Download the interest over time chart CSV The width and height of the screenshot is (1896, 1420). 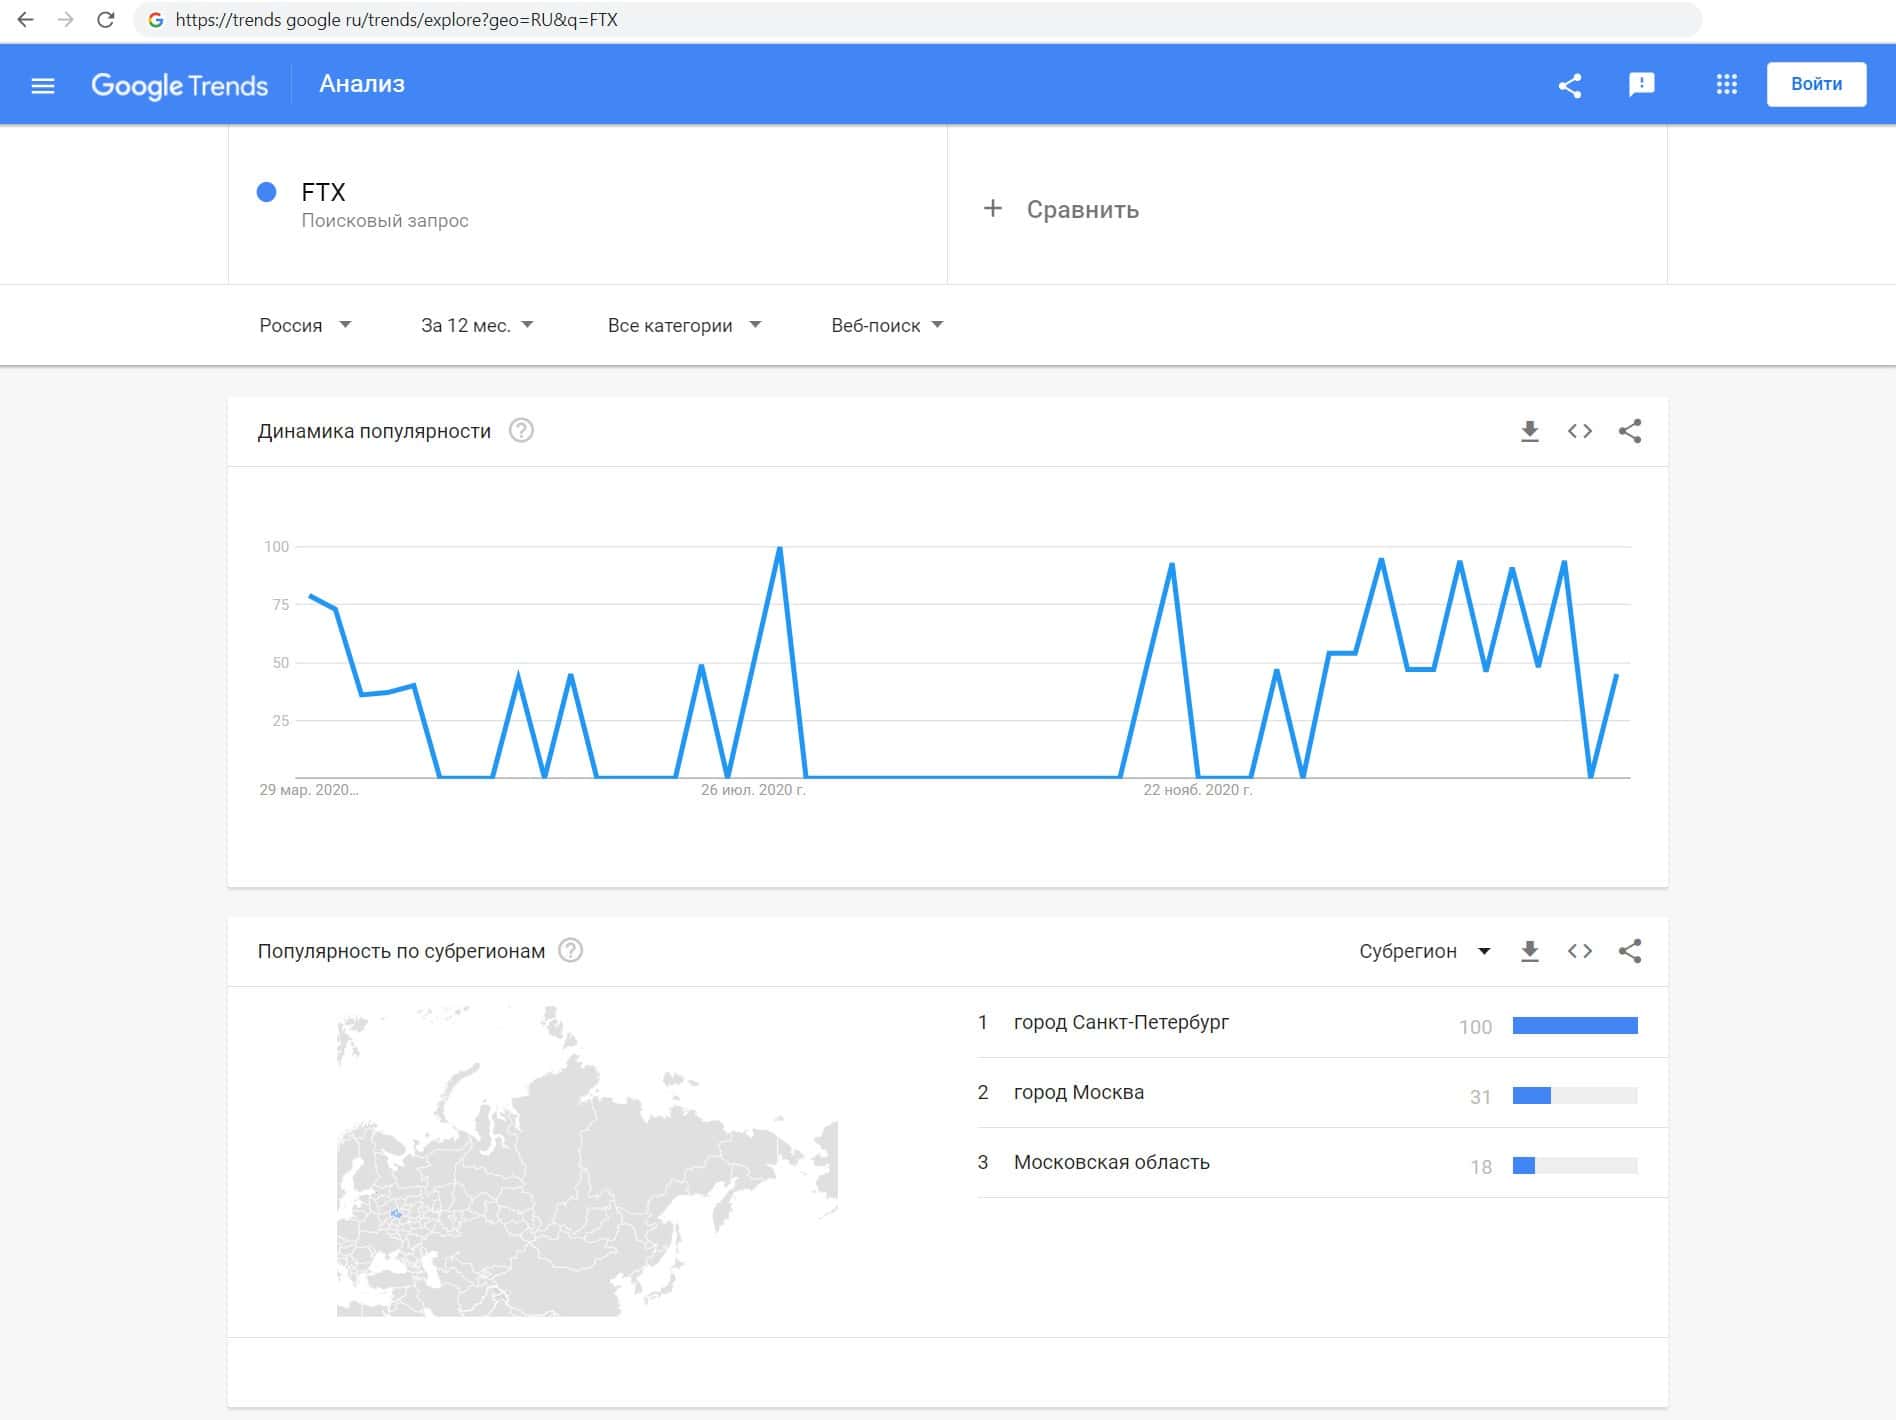tap(1529, 431)
